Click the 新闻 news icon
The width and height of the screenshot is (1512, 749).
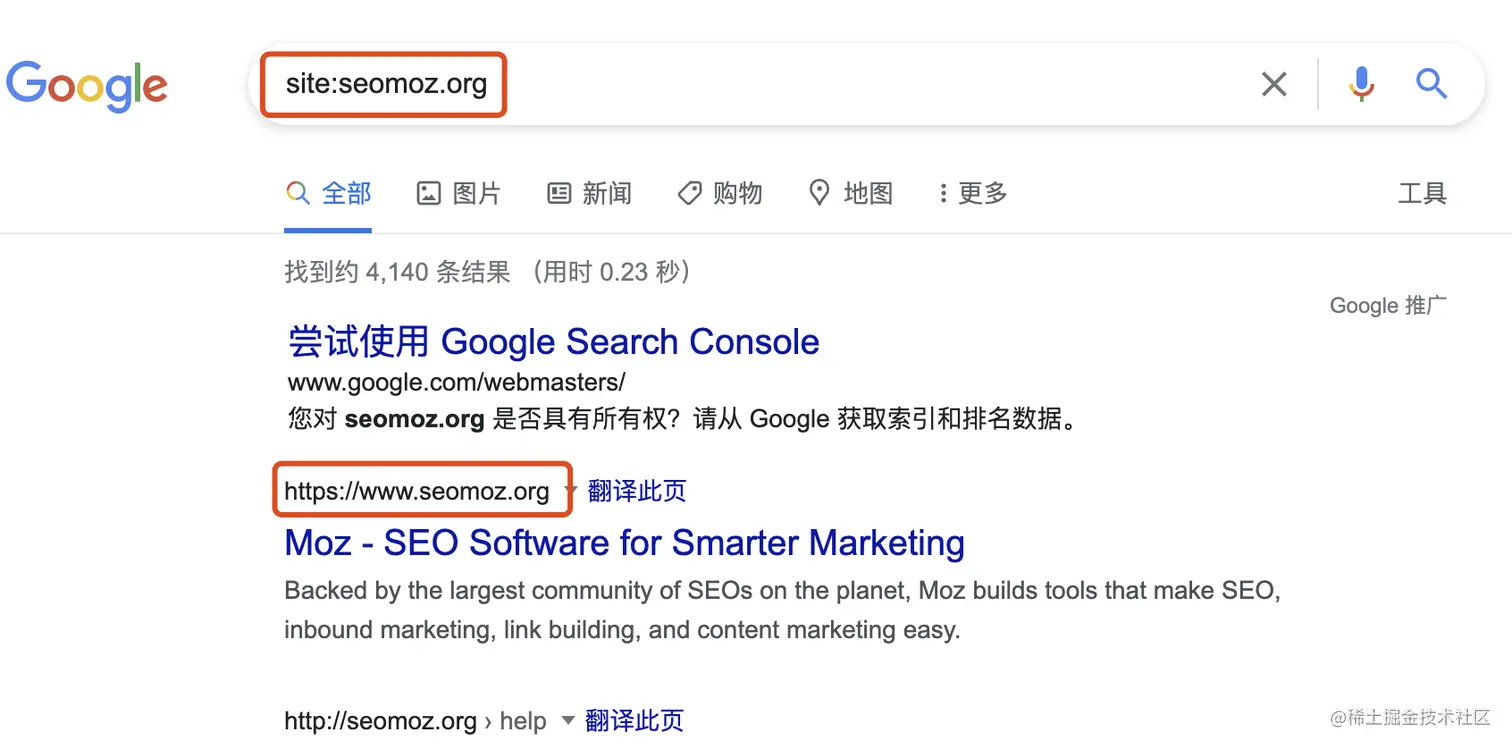coord(559,193)
